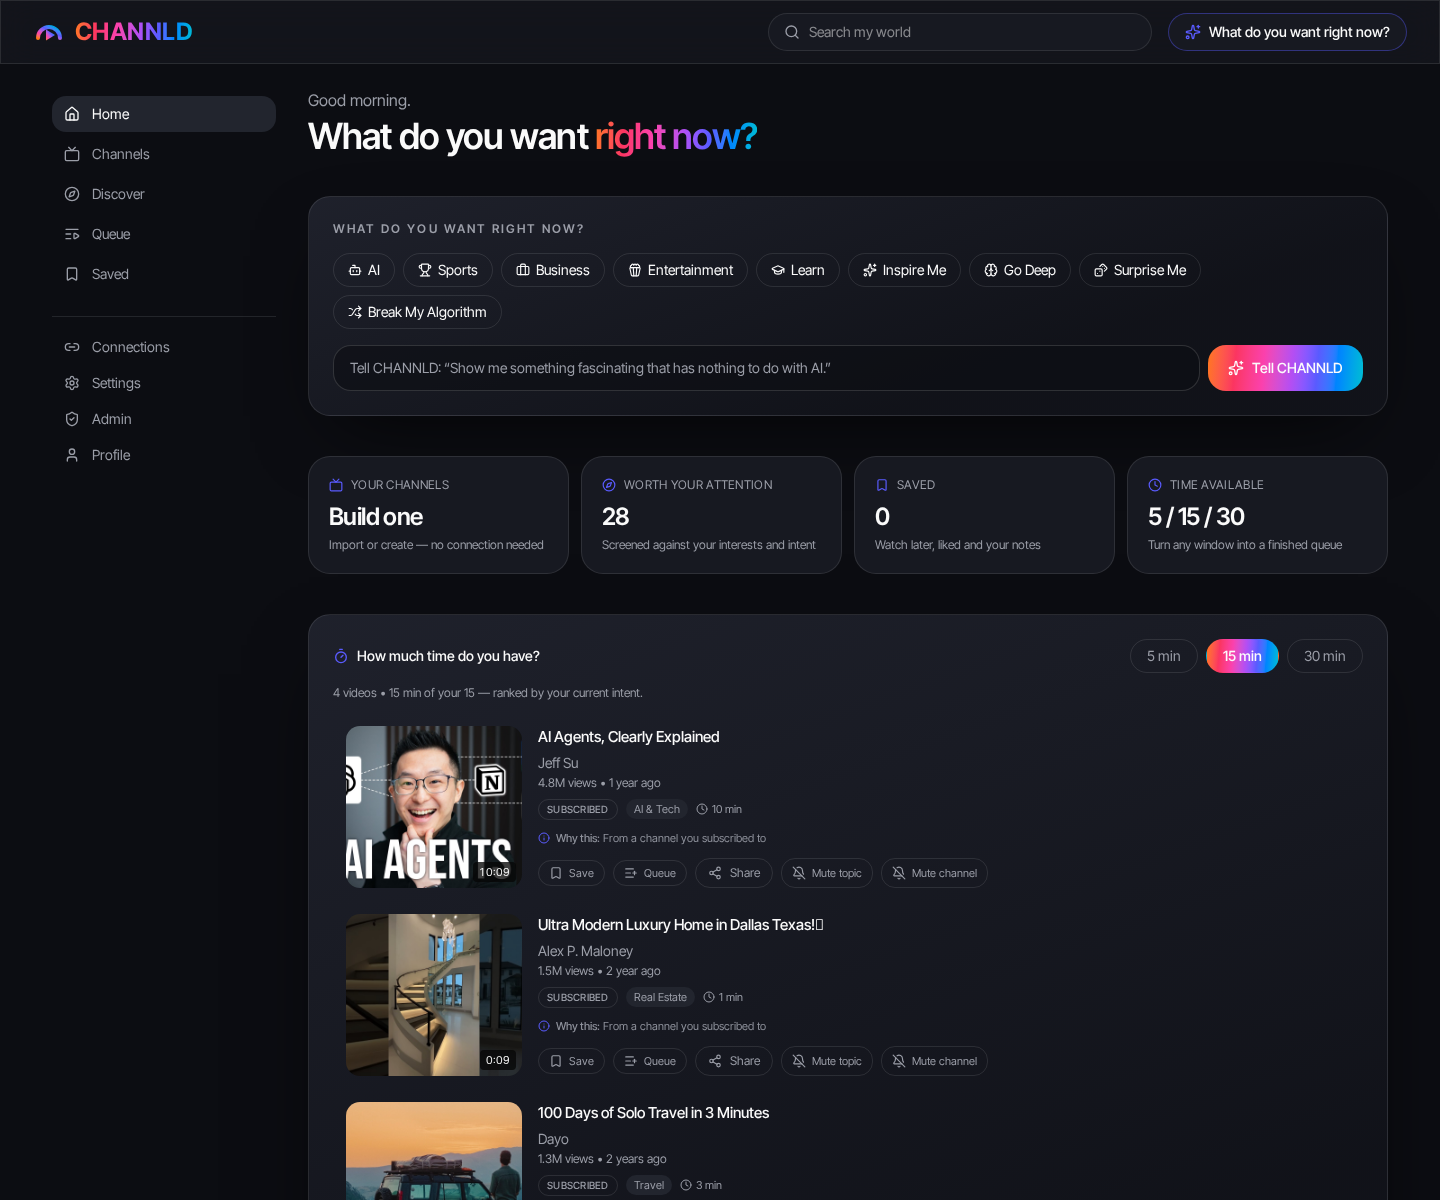Open Discover from the sidebar
The width and height of the screenshot is (1440, 1200).
[164, 194]
